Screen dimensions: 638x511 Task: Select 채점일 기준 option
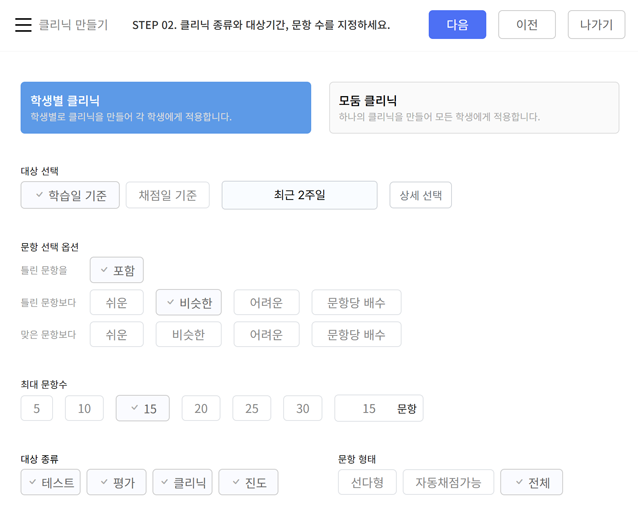167,195
